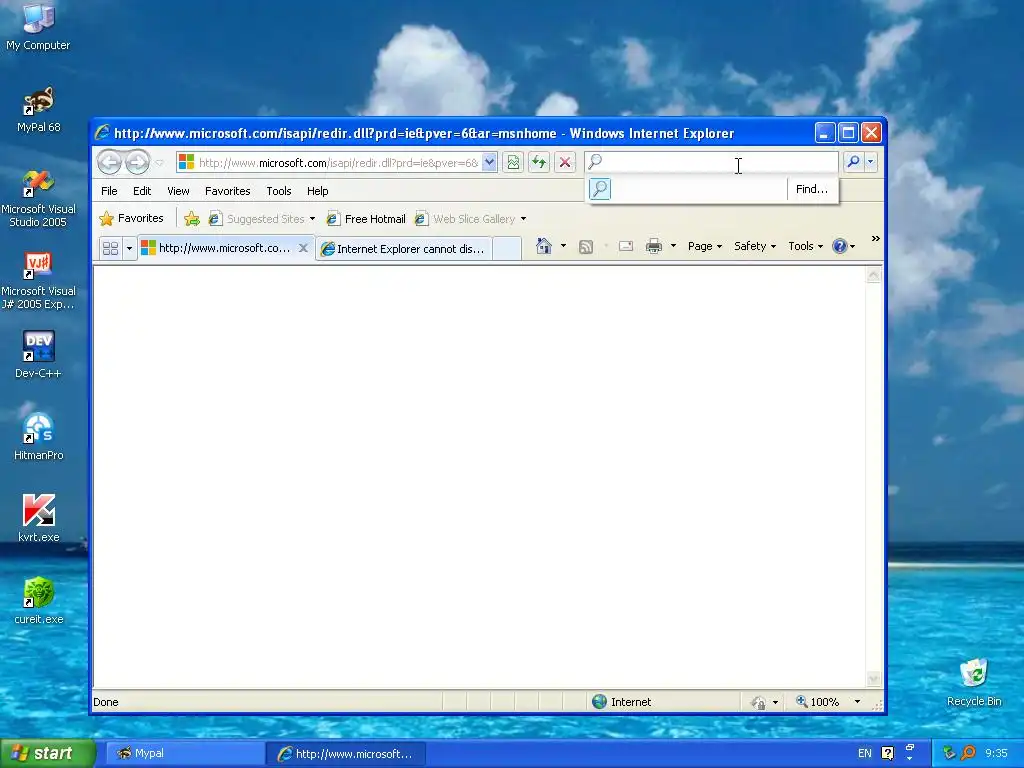Click the zoom level magnifier icon

[801, 701]
